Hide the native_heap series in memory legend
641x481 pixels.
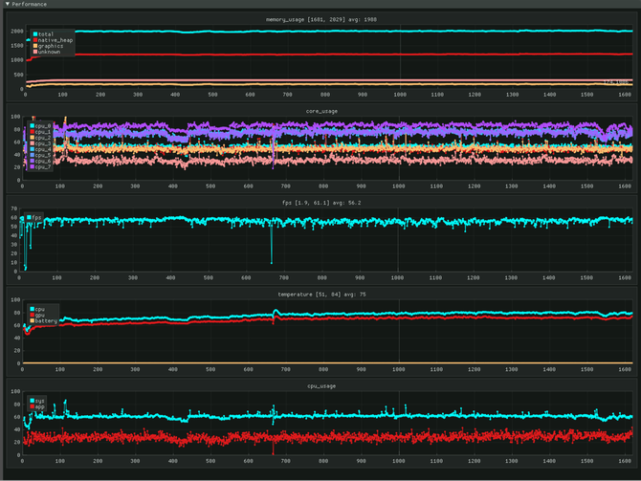(50, 39)
